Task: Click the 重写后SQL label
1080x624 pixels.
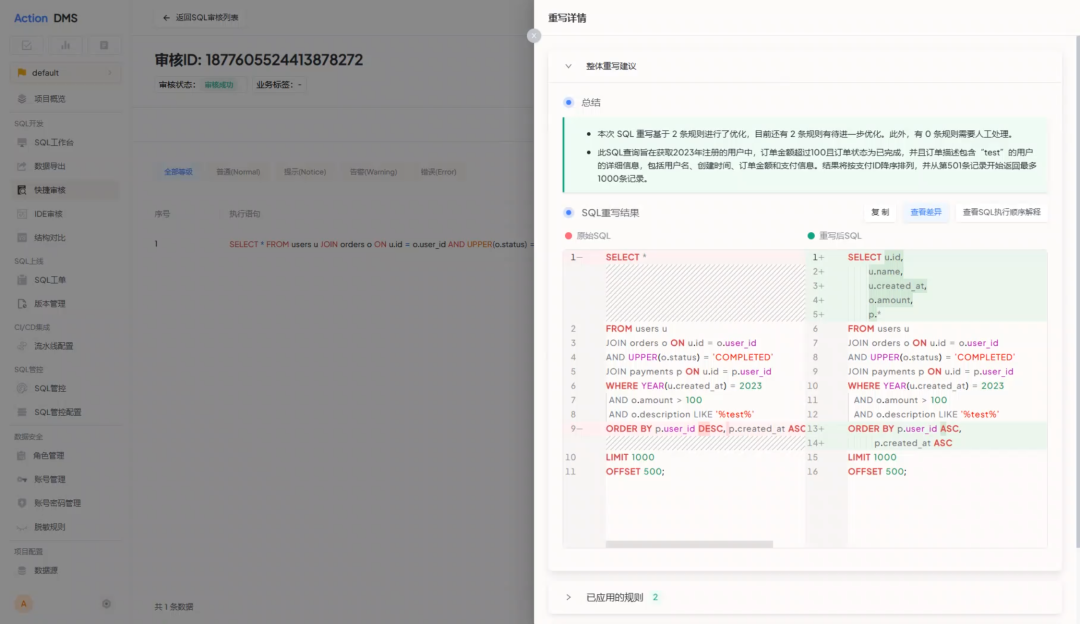Action: click(840, 236)
